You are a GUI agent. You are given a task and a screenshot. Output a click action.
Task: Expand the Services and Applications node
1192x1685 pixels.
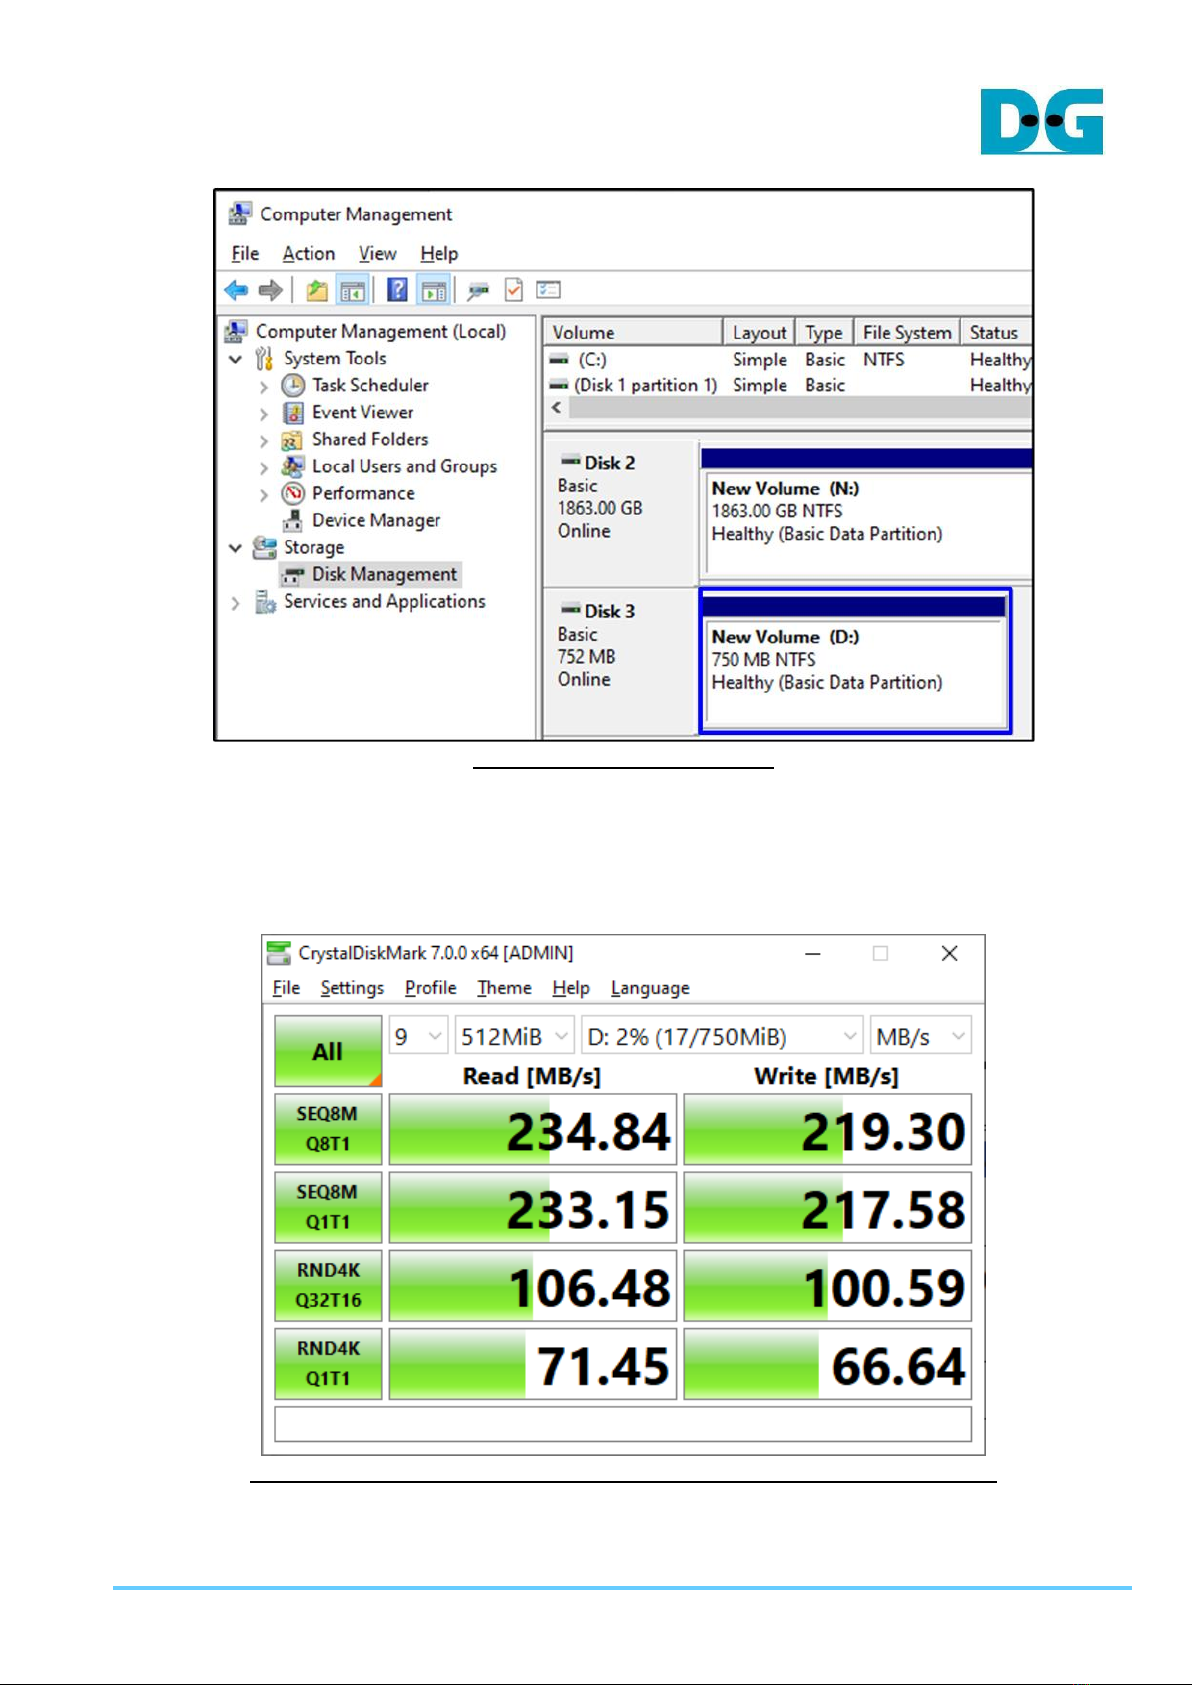tap(236, 603)
